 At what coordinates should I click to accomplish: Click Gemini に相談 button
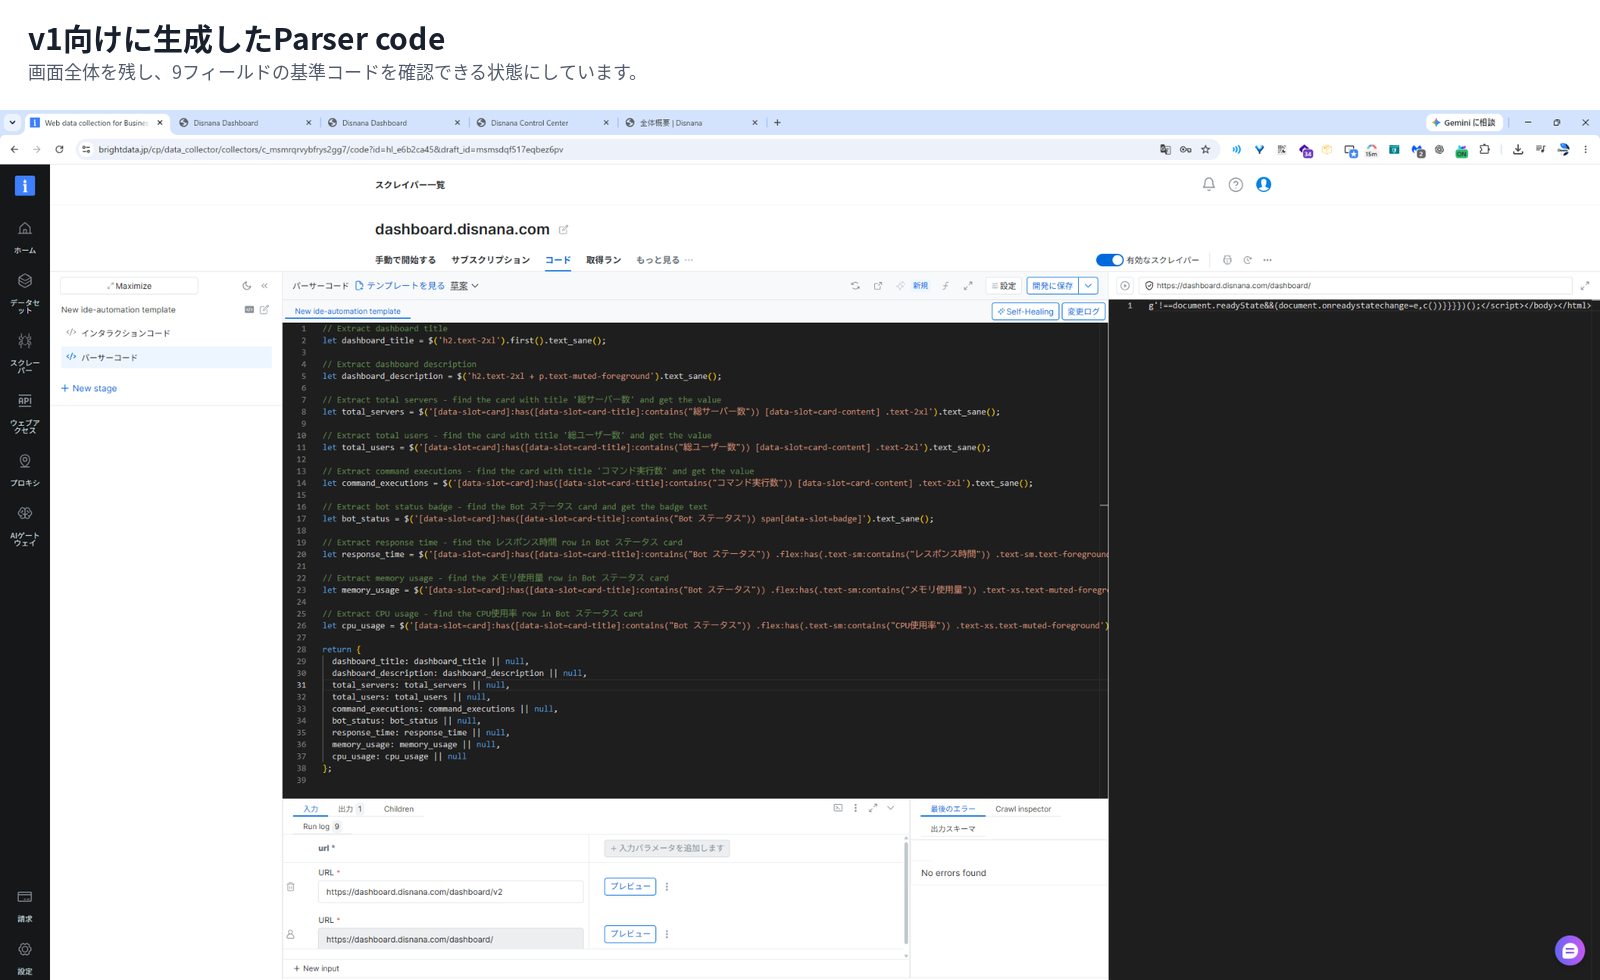pyautogui.click(x=1464, y=123)
